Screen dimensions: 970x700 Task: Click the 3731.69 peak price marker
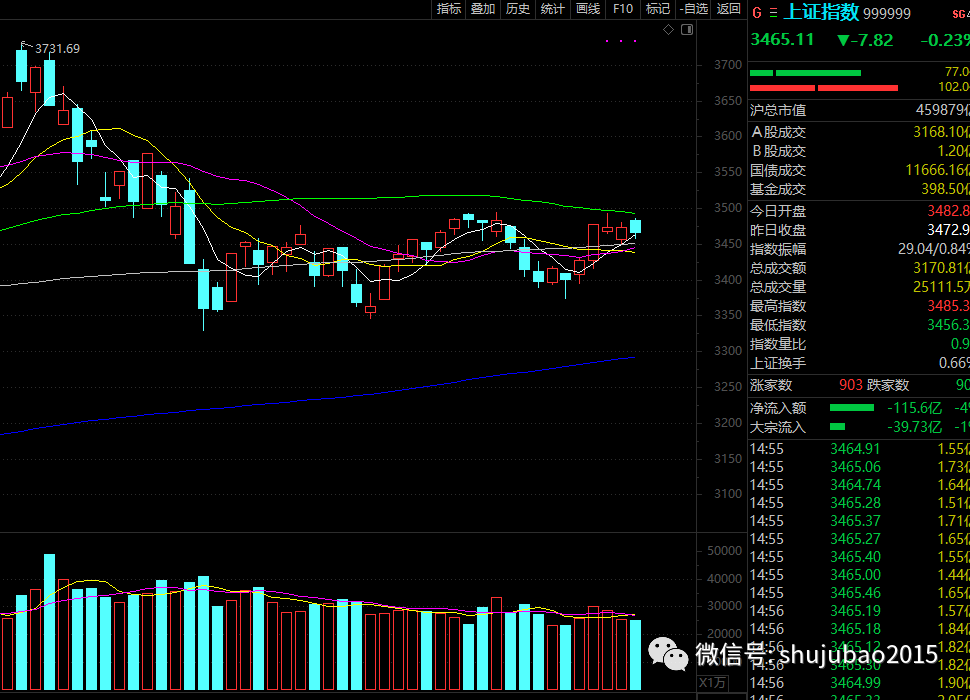(56, 48)
